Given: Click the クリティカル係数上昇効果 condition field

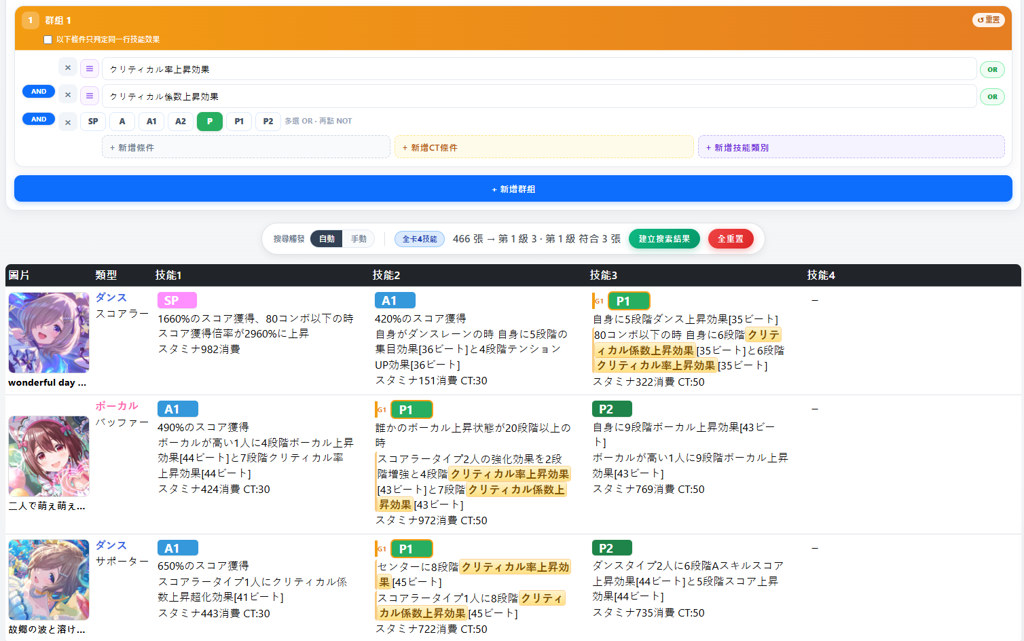Looking at the screenshot, I should [x=539, y=96].
